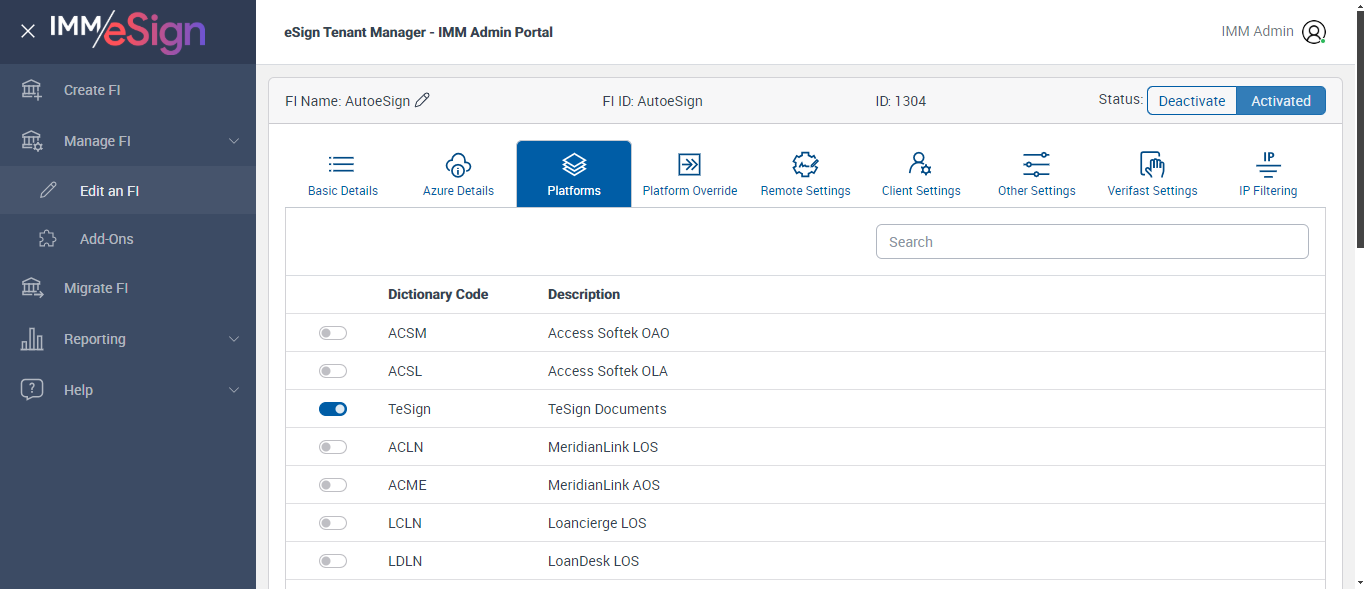Image resolution: width=1366 pixels, height=589 pixels.
Task: Toggle the LCLN Loancierge LOS switch
Action: point(333,523)
